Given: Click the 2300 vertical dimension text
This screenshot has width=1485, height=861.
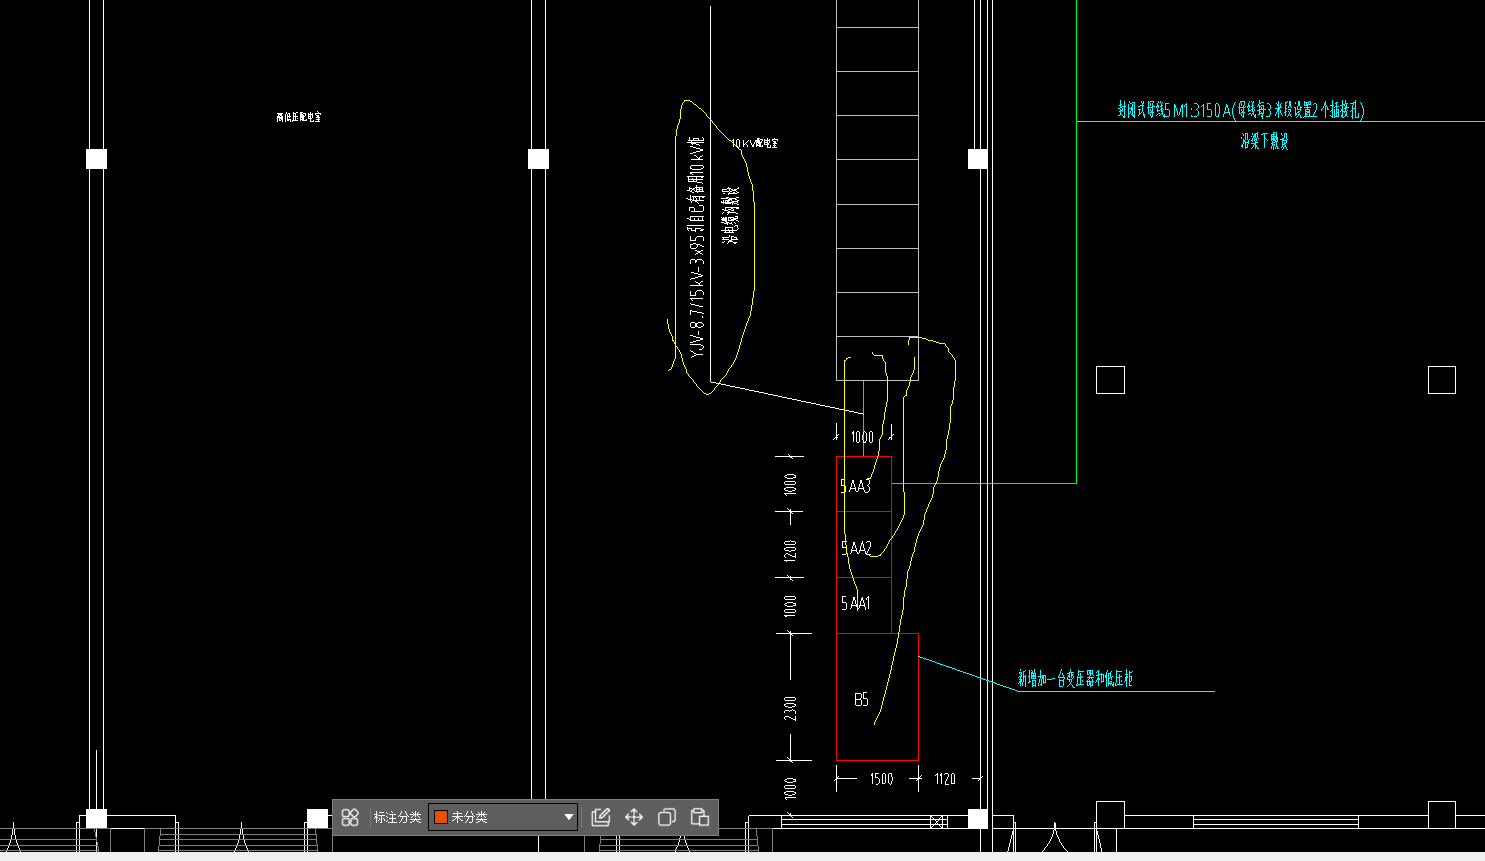Looking at the screenshot, I should 791,709.
